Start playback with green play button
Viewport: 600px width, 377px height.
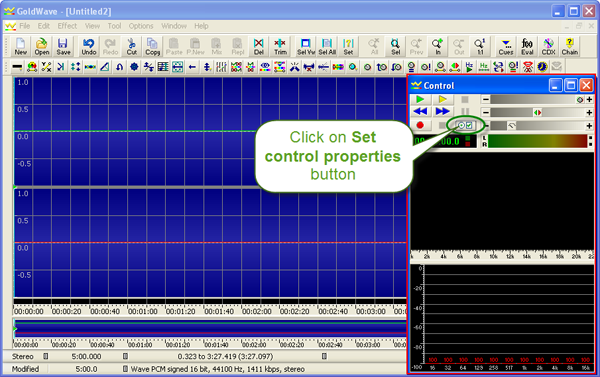click(420, 100)
